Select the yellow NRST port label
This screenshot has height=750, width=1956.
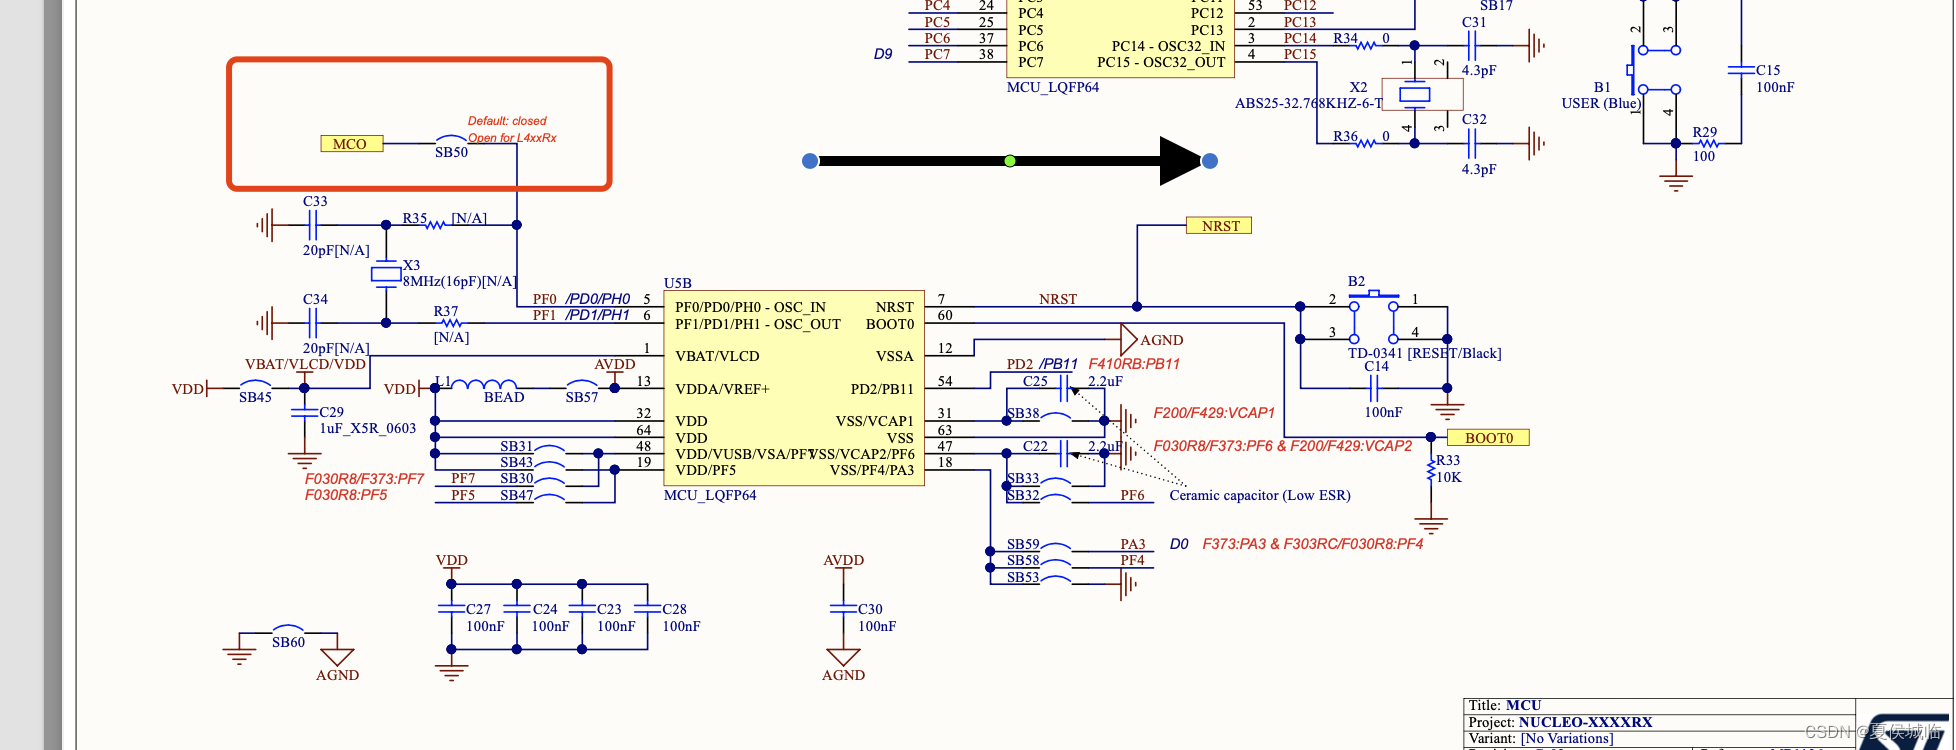(x=1219, y=226)
